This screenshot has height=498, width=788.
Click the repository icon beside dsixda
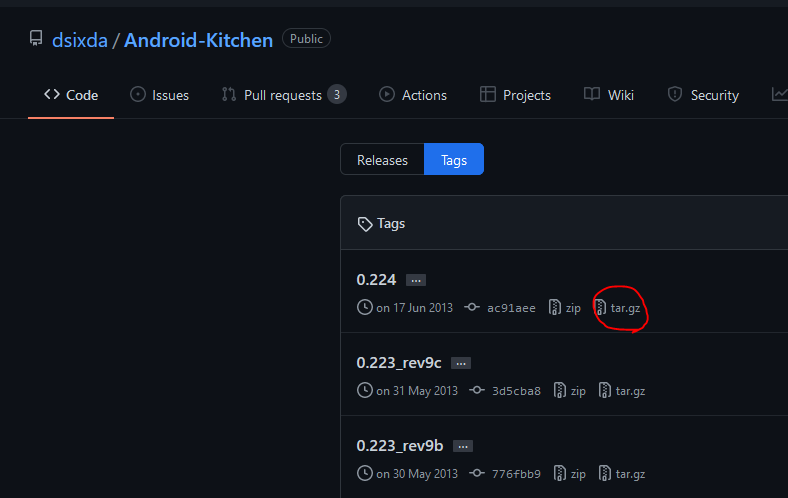(36, 38)
